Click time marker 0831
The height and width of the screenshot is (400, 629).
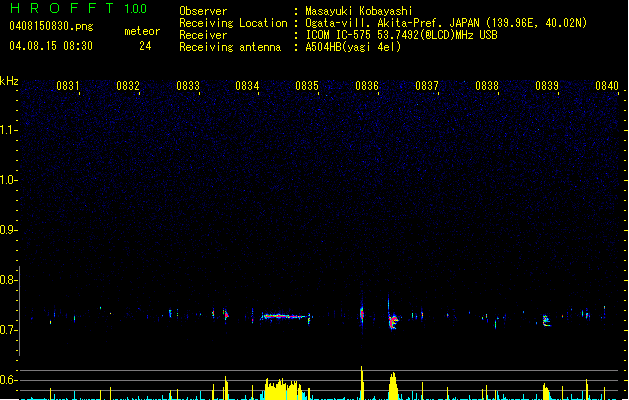click(67, 86)
